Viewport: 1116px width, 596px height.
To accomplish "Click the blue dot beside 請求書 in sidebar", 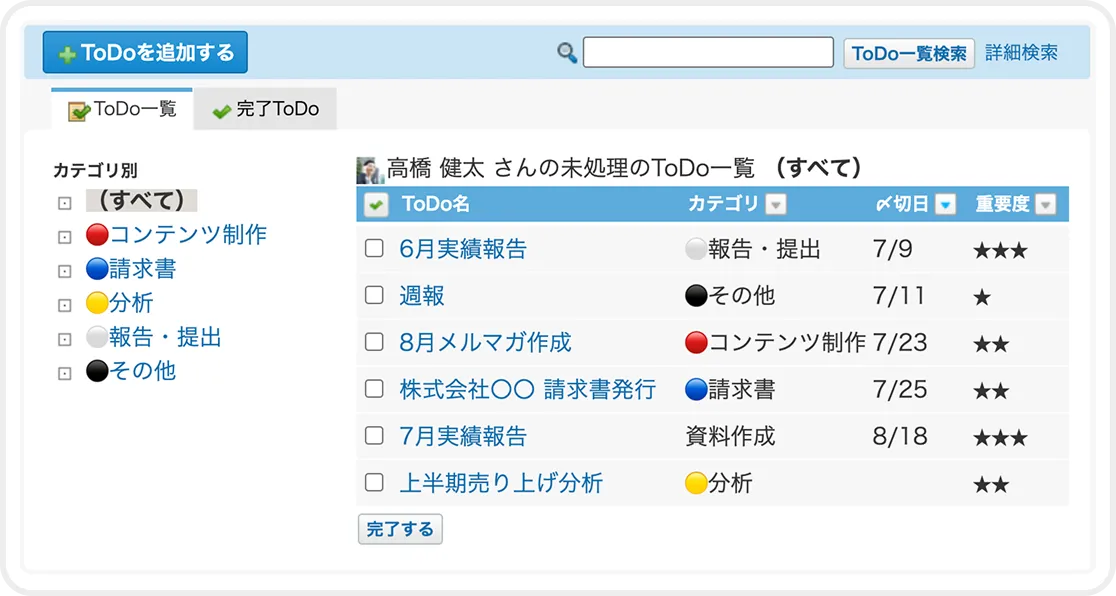I will pos(97,270).
